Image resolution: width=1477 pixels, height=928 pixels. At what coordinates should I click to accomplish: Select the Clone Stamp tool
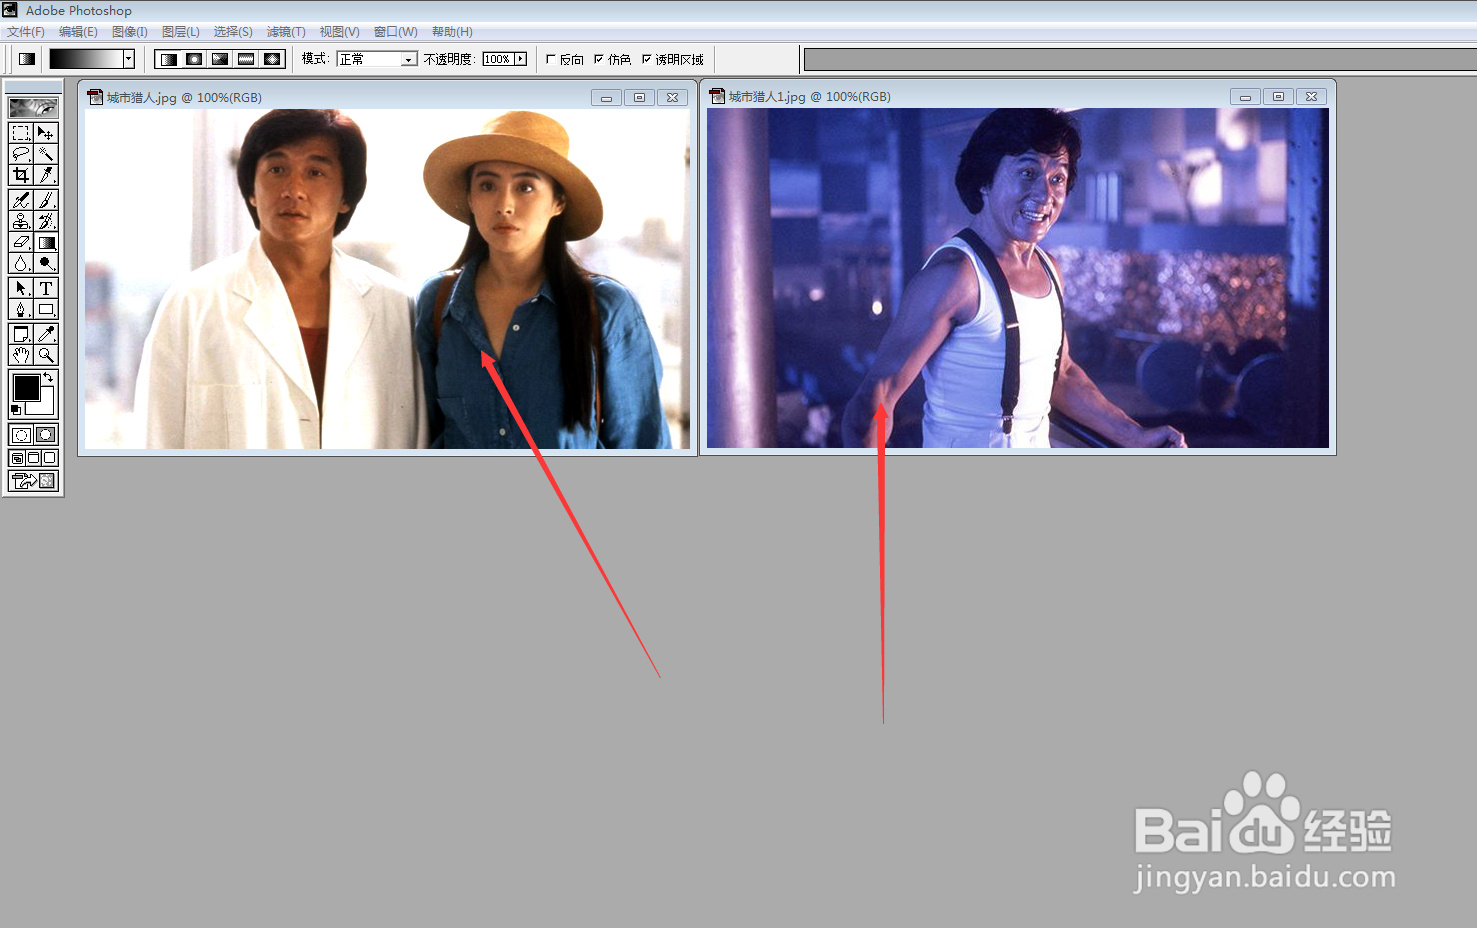[x=20, y=221]
